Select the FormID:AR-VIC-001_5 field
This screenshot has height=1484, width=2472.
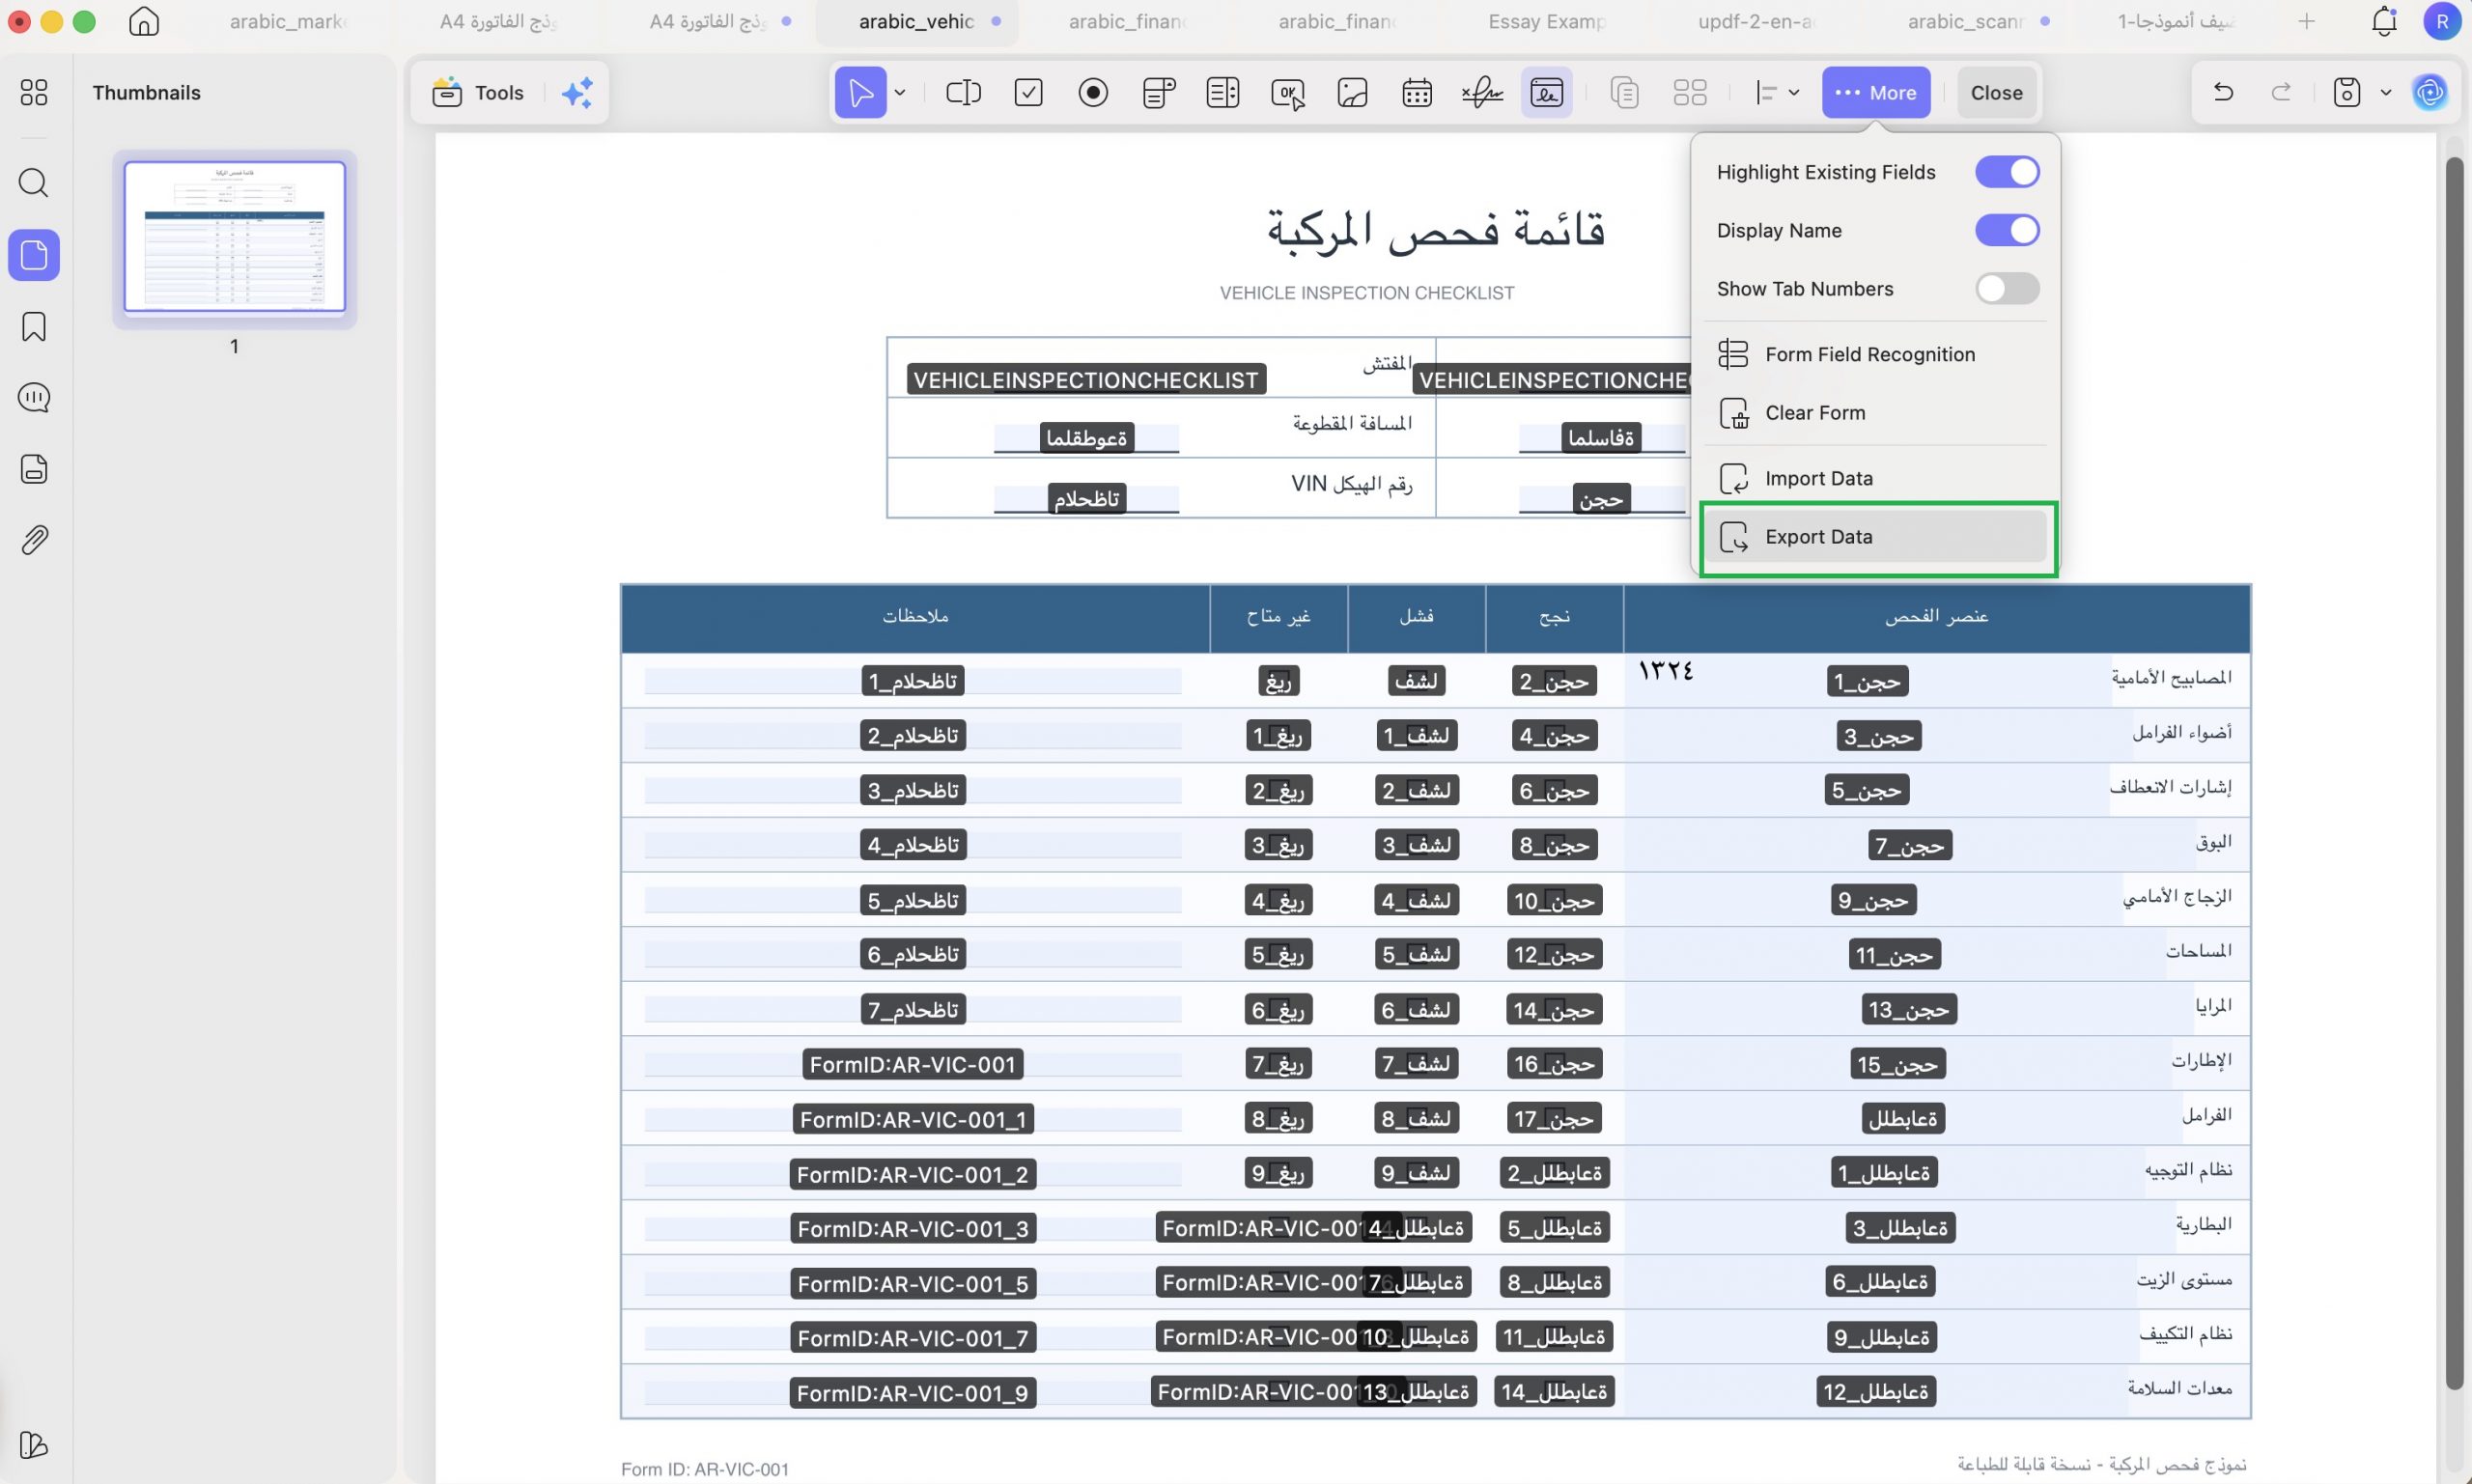pyautogui.click(x=912, y=1282)
